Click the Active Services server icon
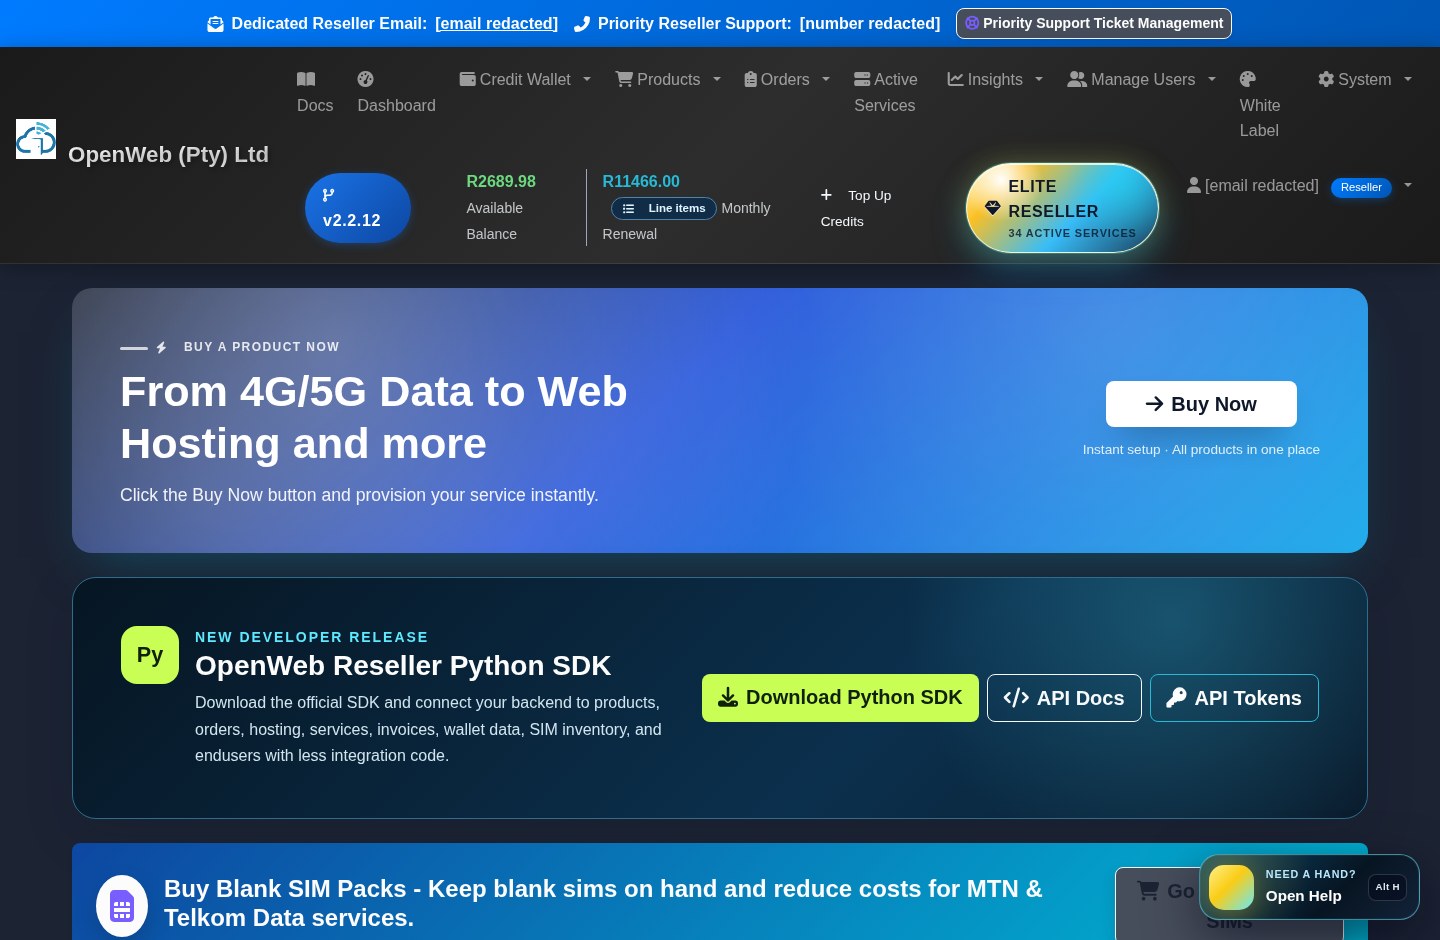 tap(862, 79)
